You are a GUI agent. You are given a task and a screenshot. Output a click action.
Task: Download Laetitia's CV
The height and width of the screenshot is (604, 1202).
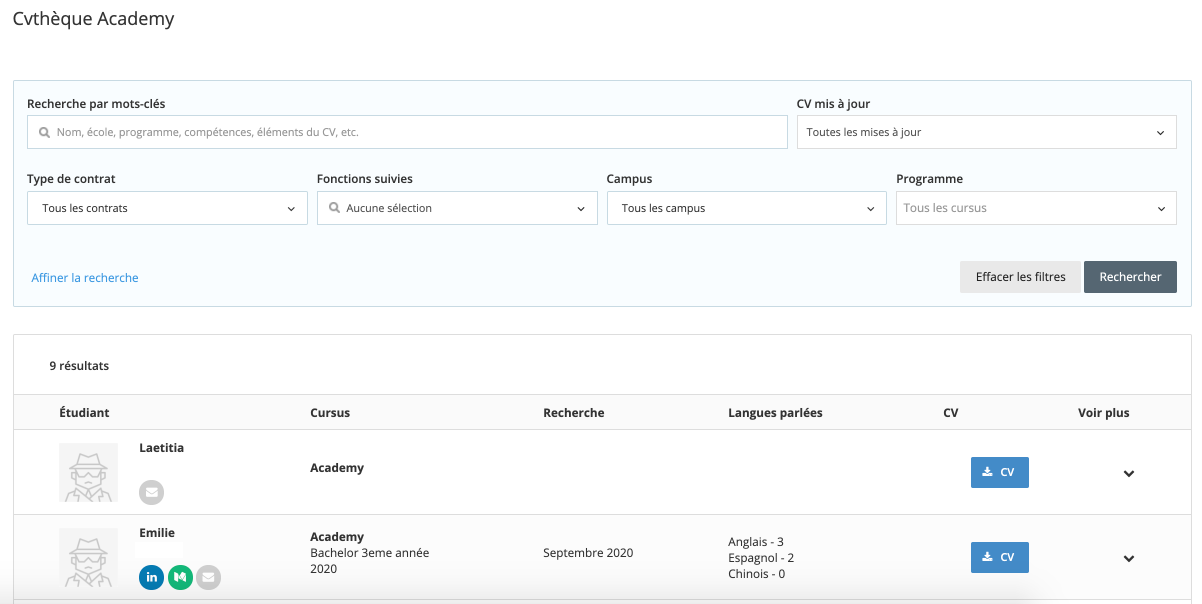[999, 472]
